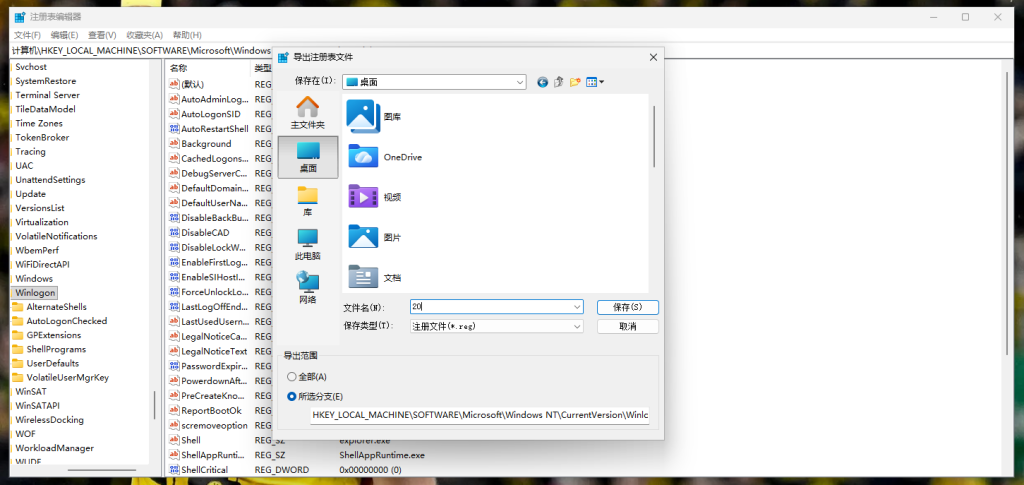Click the 取消 button
Image resolution: width=1024 pixels, height=485 pixels.
tap(628, 326)
